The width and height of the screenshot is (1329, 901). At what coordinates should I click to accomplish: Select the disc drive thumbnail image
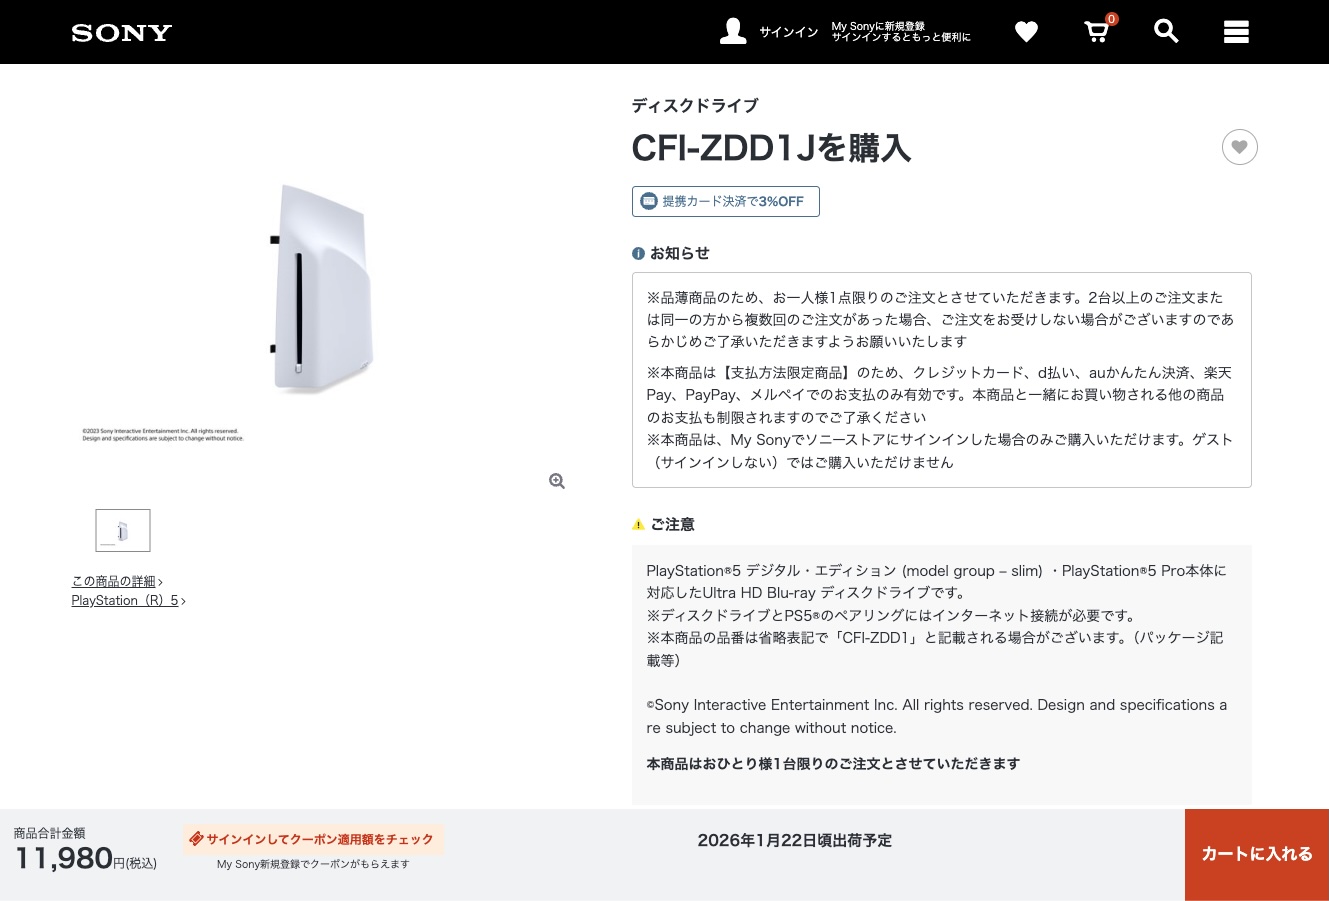tap(123, 530)
